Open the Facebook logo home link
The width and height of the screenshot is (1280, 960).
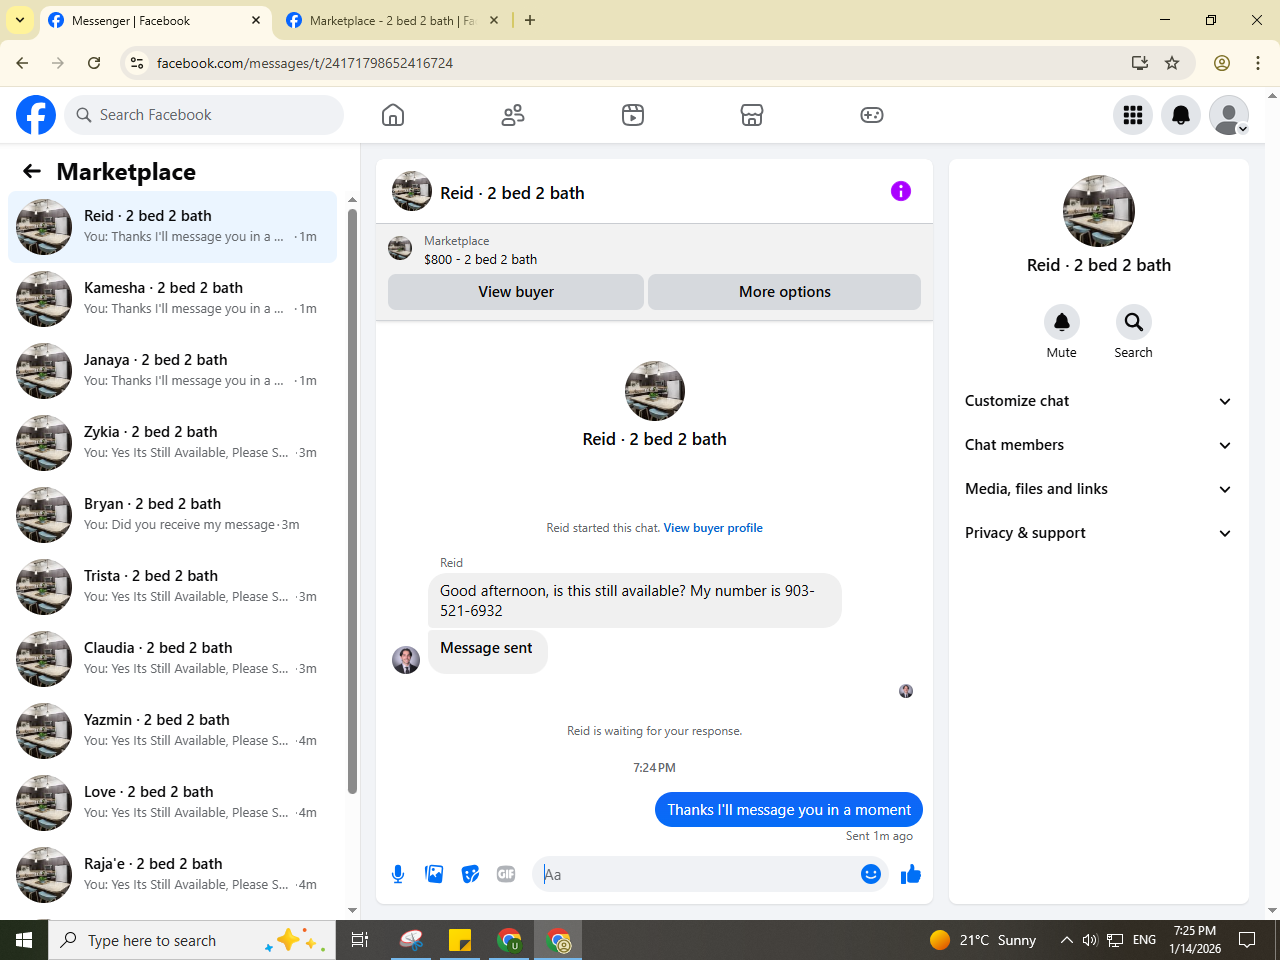pyautogui.click(x=36, y=115)
